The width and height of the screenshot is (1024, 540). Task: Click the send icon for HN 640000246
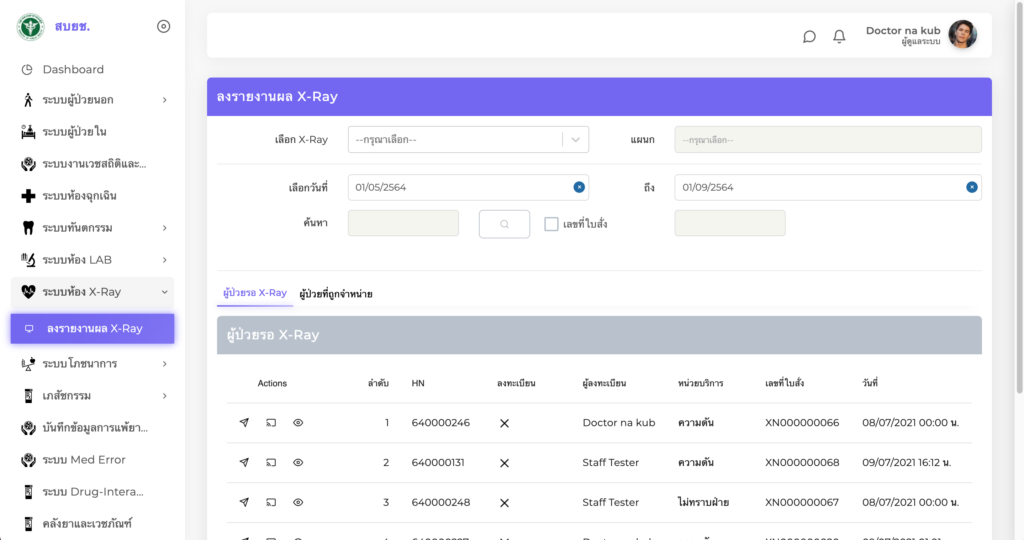point(244,423)
